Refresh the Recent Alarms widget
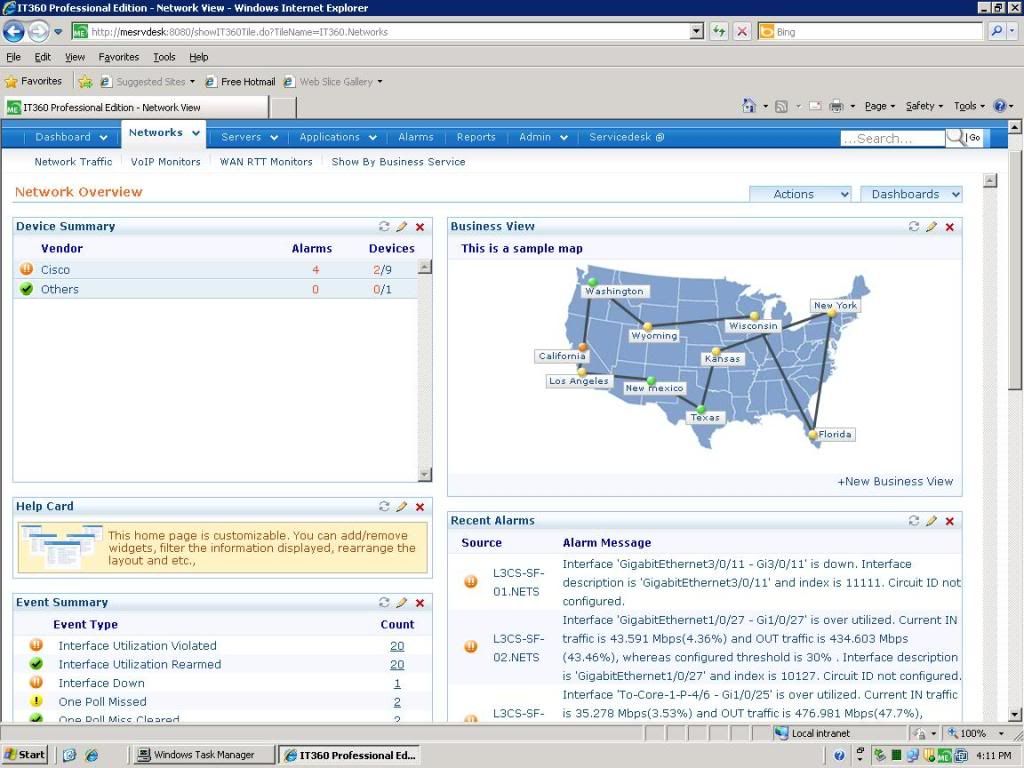The width and height of the screenshot is (1024, 768). point(914,520)
